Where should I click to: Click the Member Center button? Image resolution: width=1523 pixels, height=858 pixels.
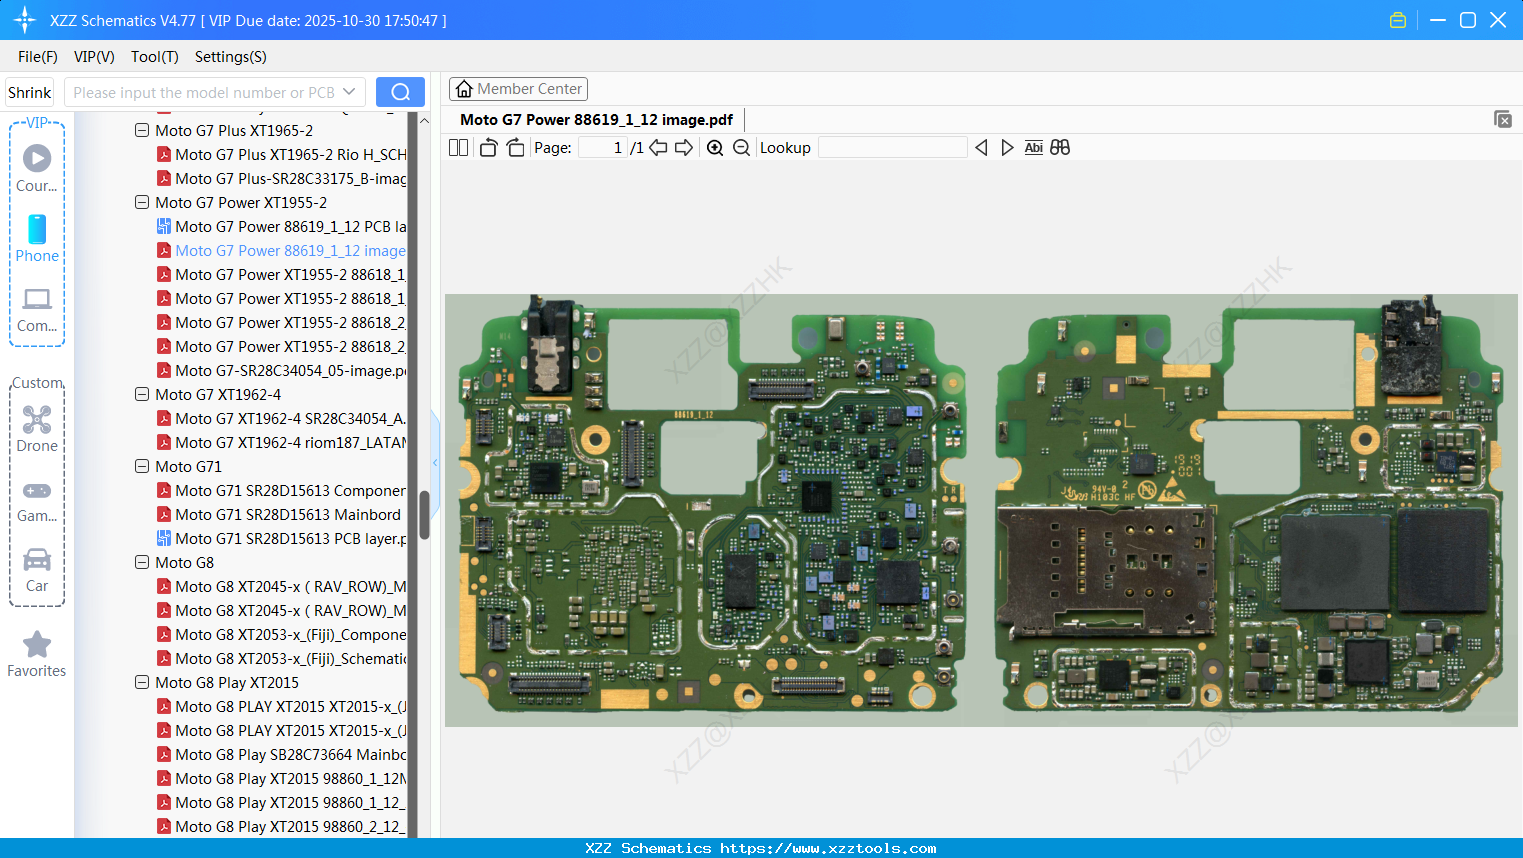point(518,89)
